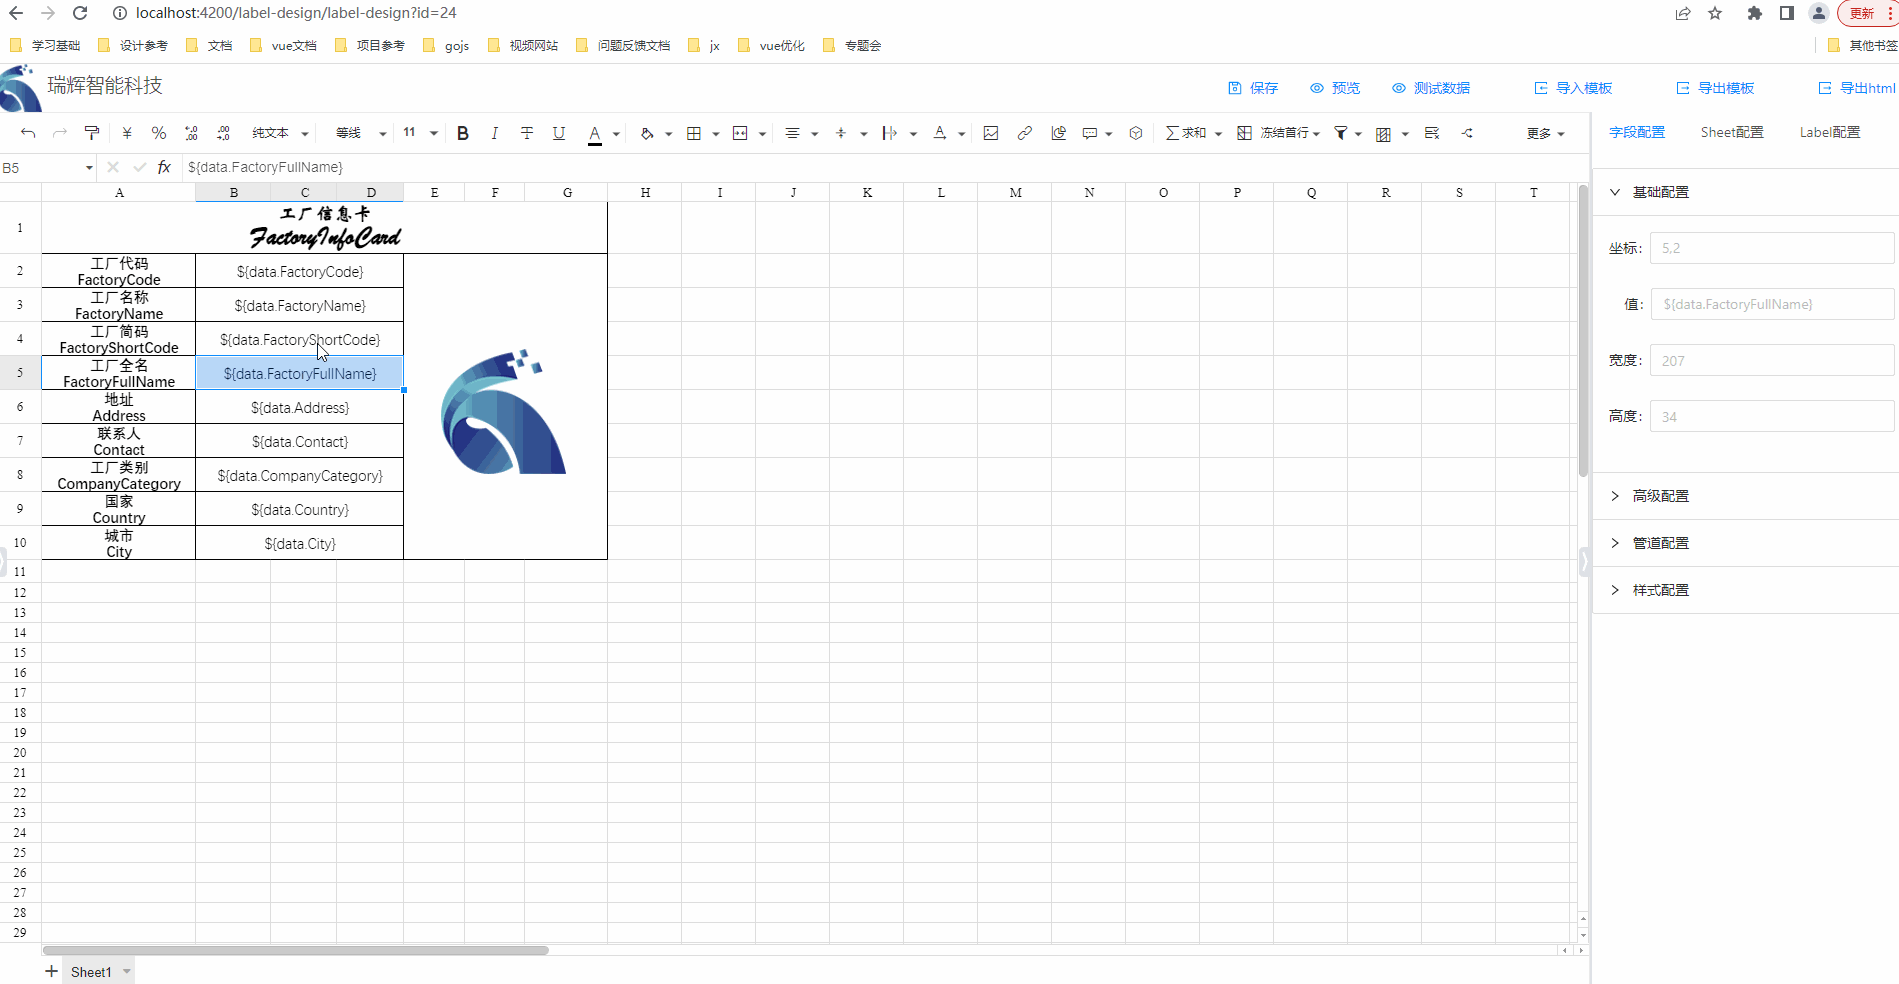Add a new sheet with plus
1899x984 pixels.
tap(51, 971)
